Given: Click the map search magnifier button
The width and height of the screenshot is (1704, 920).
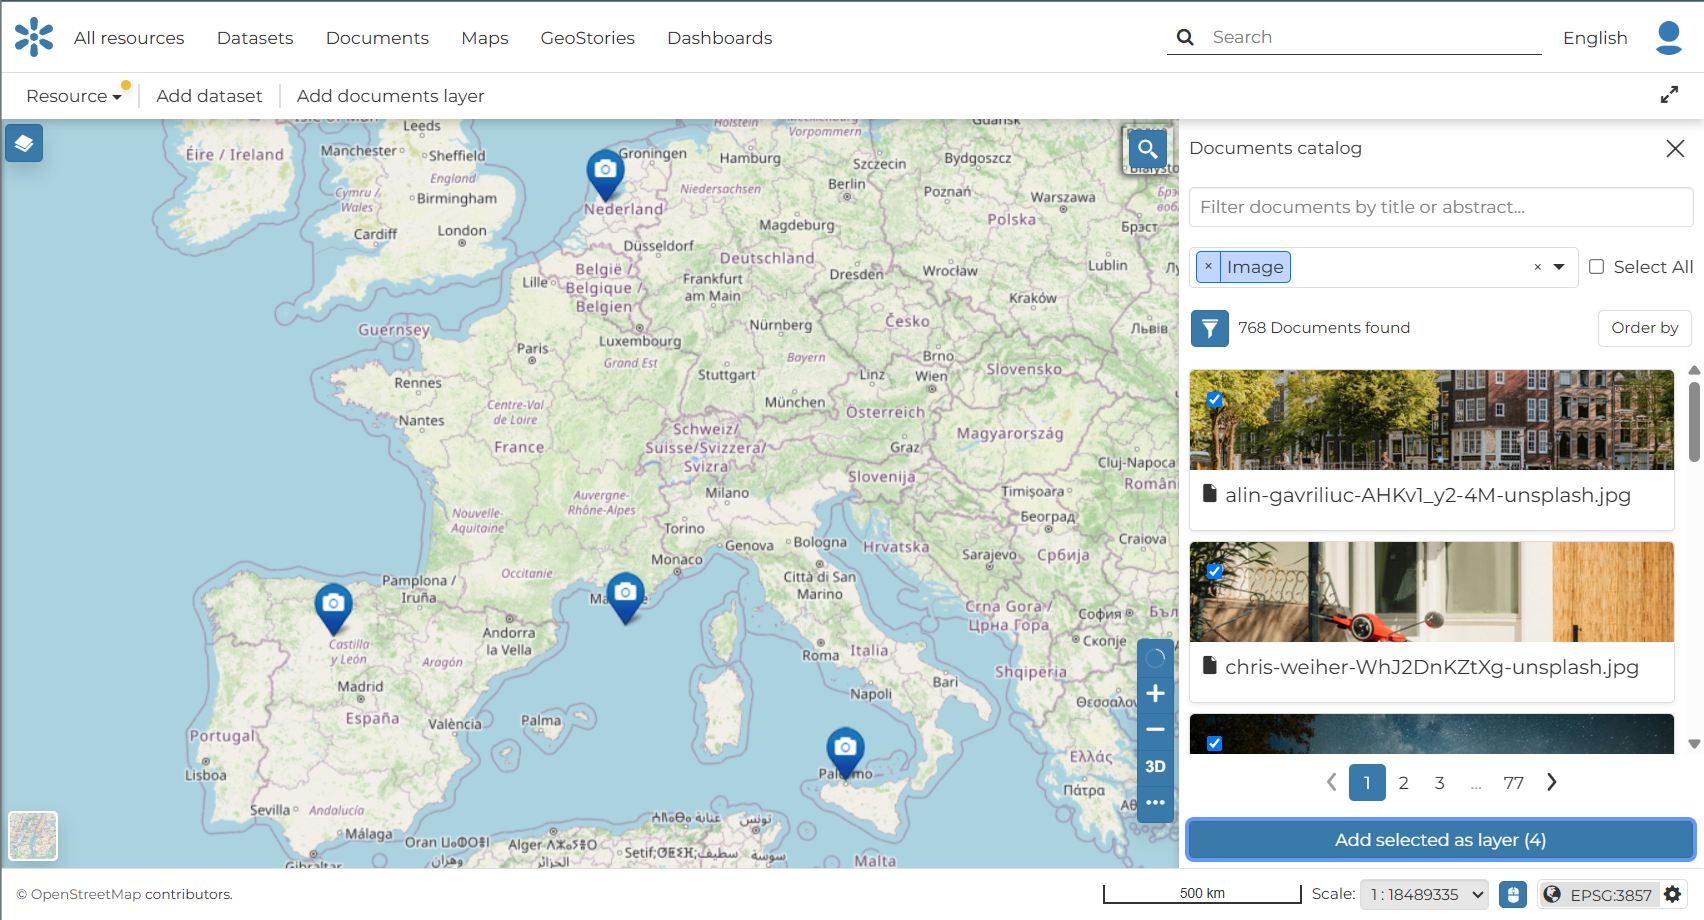Looking at the screenshot, I should click(x=1147, y=150).
